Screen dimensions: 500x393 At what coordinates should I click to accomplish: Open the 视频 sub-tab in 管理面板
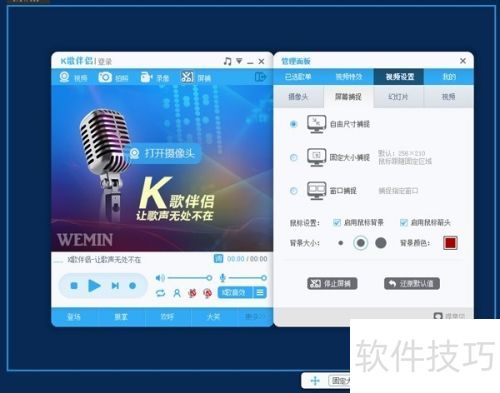[448, 97]
